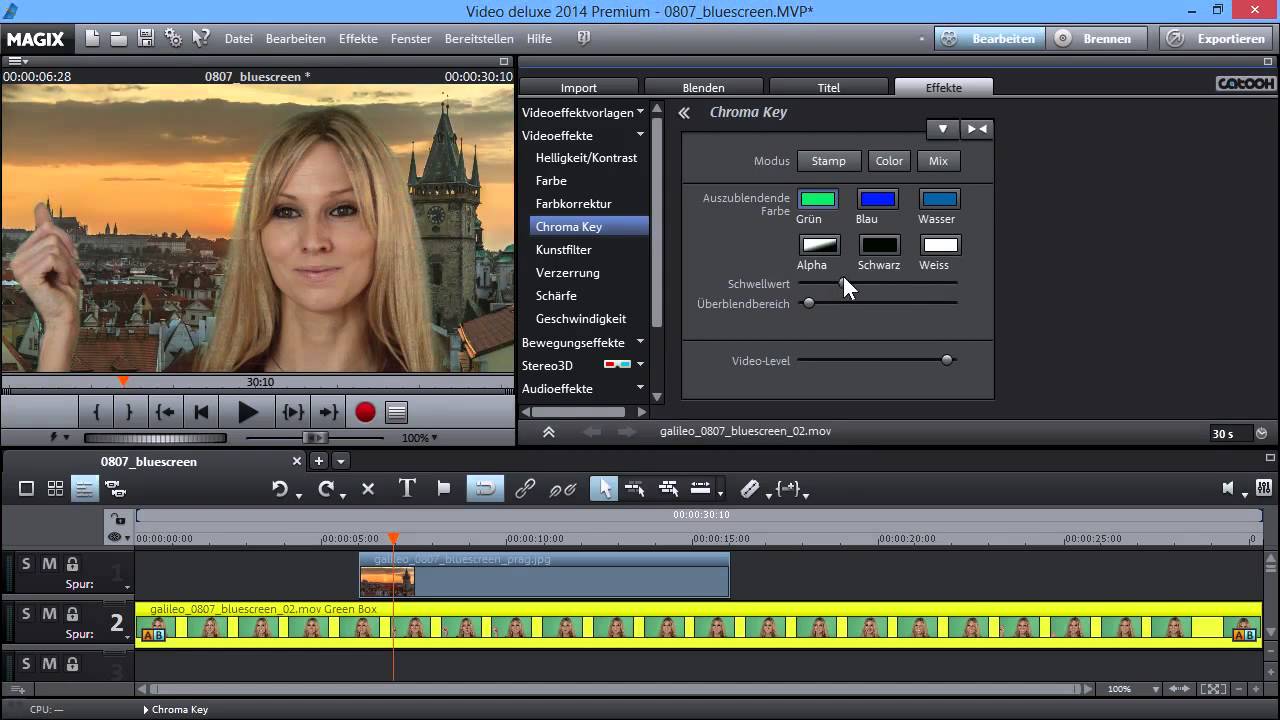Open zoom level 100% dropdown in timeline
The image size is (1280, 720).
point(1156,689)
